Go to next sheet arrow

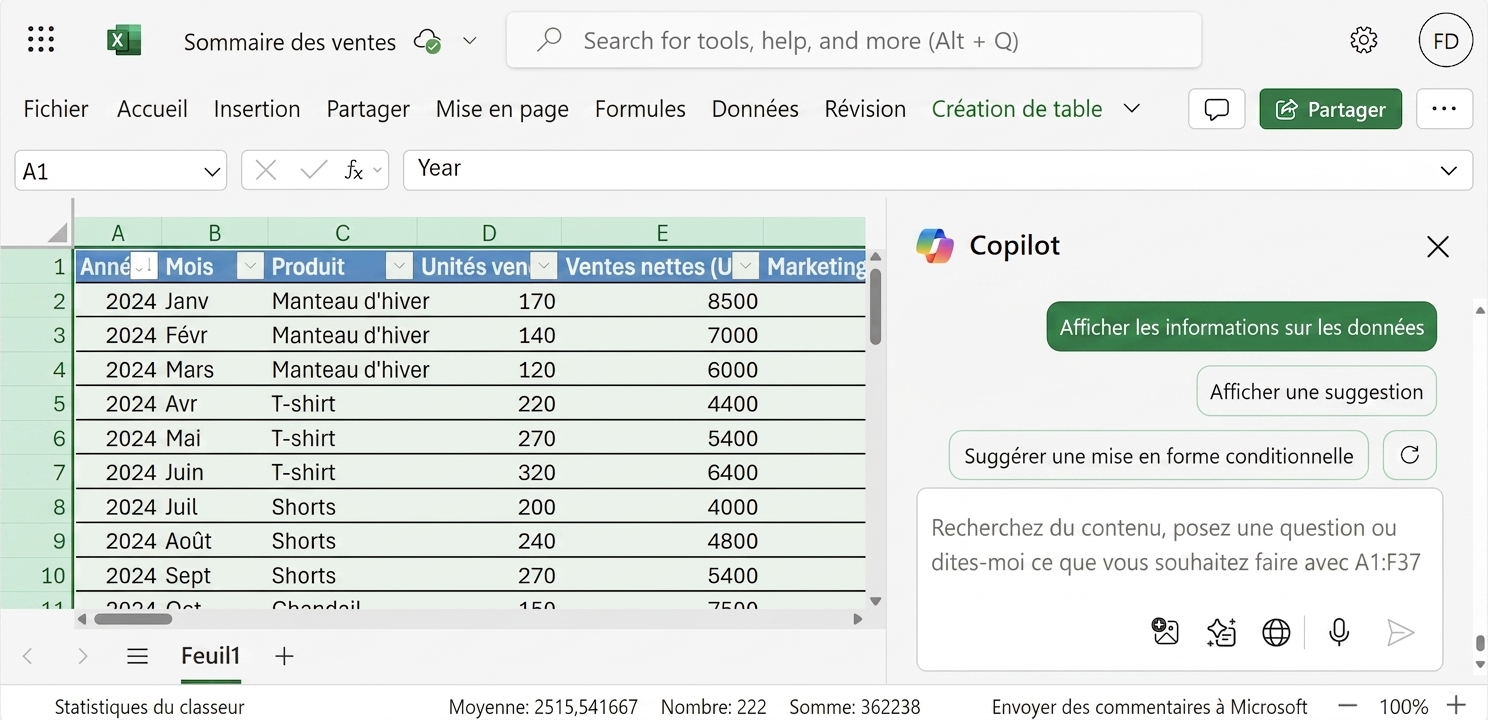coord(83,656)
